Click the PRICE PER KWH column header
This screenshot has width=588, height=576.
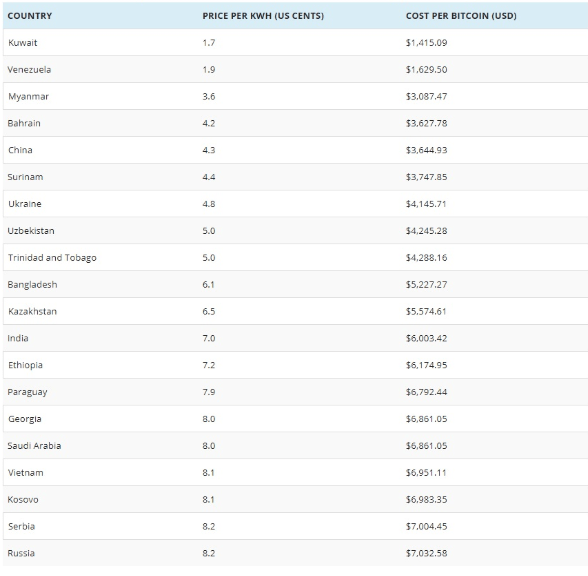click(x=263, y=16)
